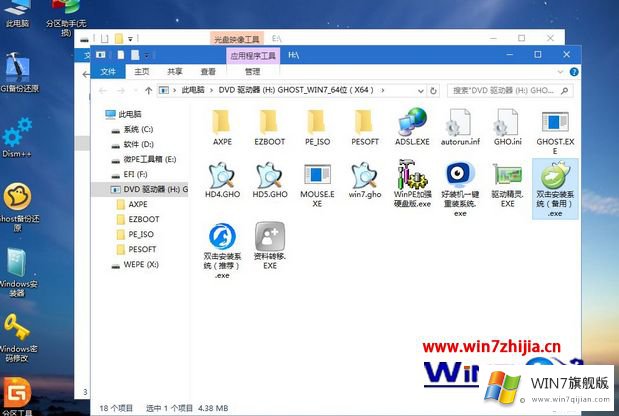Launch the Windows密码修改 key icon

click(x=17, y=337)
